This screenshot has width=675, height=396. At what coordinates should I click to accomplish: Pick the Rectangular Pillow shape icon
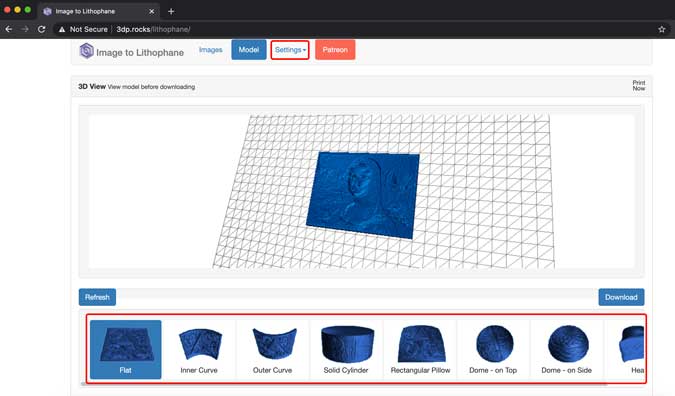(x=421, y=344)
